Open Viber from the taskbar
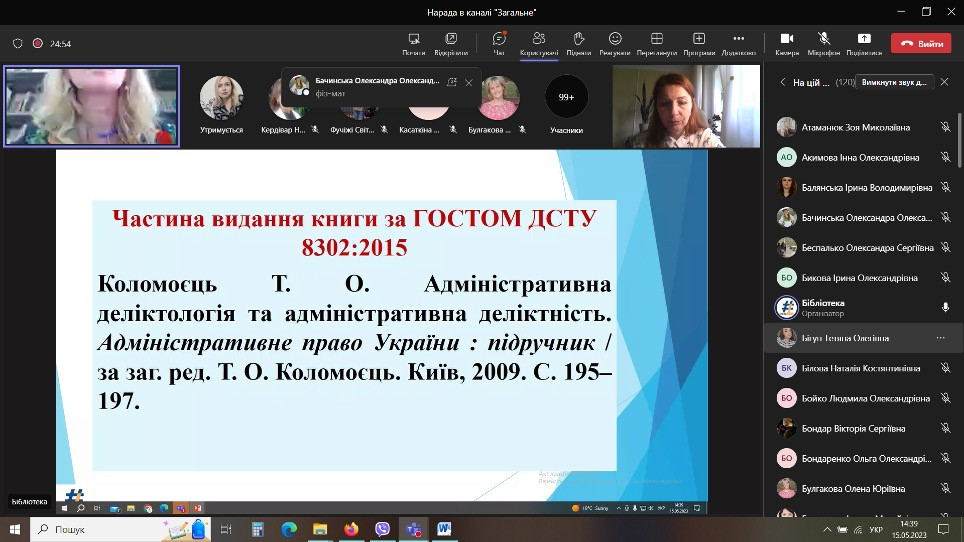 [382, 529]
